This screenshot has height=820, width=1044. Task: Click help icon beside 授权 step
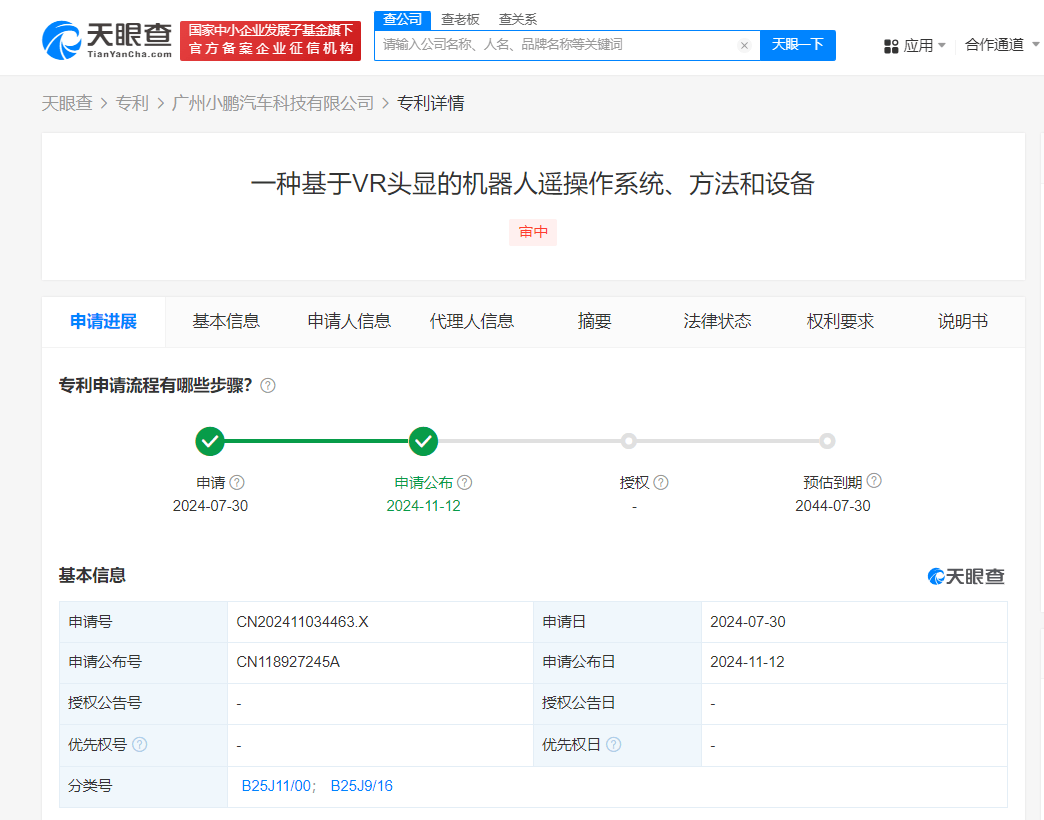click(x=661, y=482)
